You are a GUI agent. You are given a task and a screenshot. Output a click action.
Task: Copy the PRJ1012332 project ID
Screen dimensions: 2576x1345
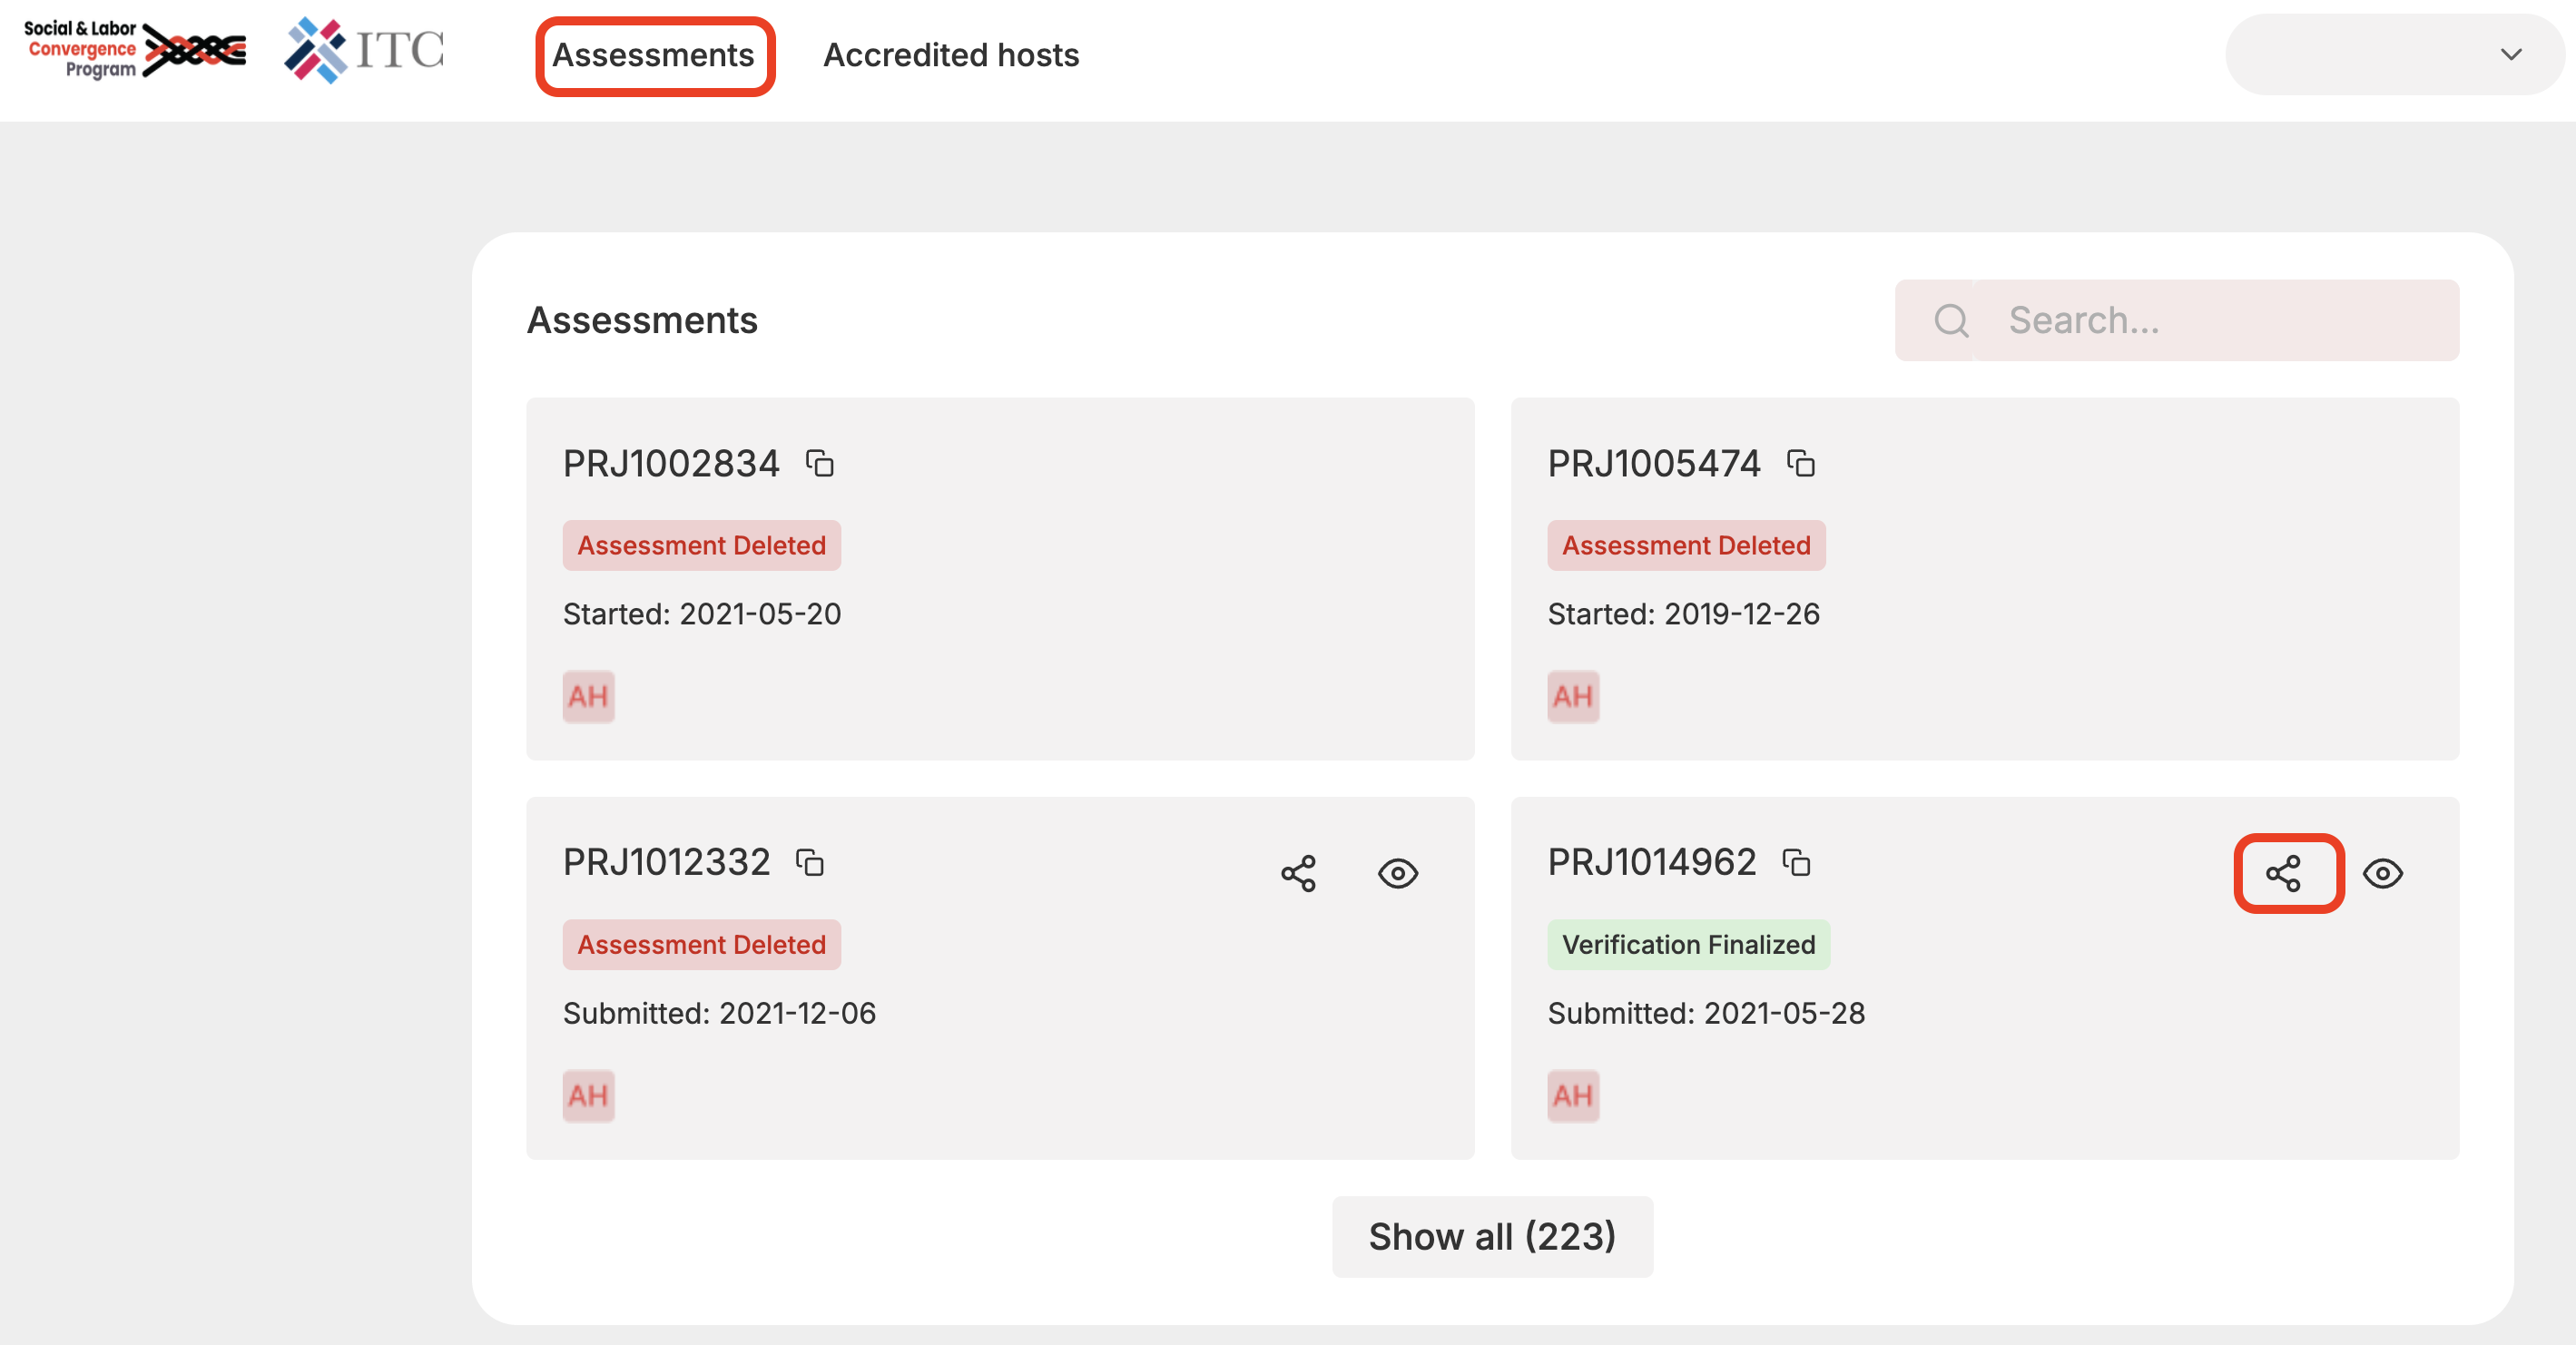click(x=810, y=863)
